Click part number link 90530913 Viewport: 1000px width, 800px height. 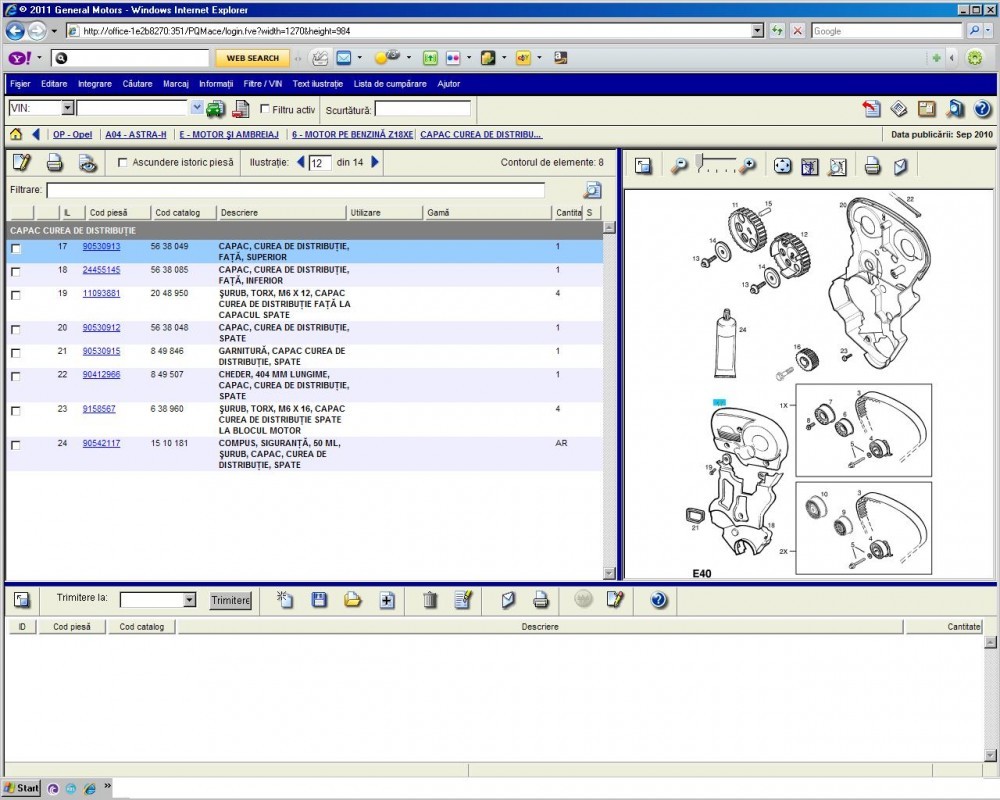[x=101, y=246]
